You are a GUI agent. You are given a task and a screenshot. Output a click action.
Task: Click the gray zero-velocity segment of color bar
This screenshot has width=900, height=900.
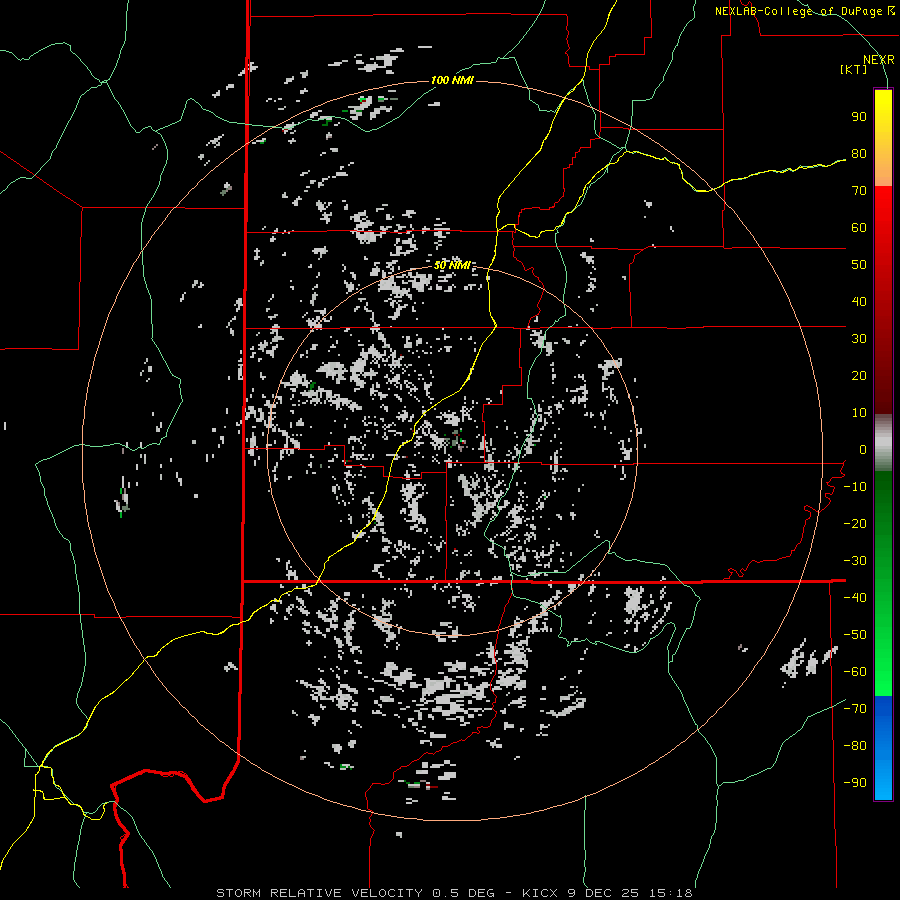click(x=883, y=443)
